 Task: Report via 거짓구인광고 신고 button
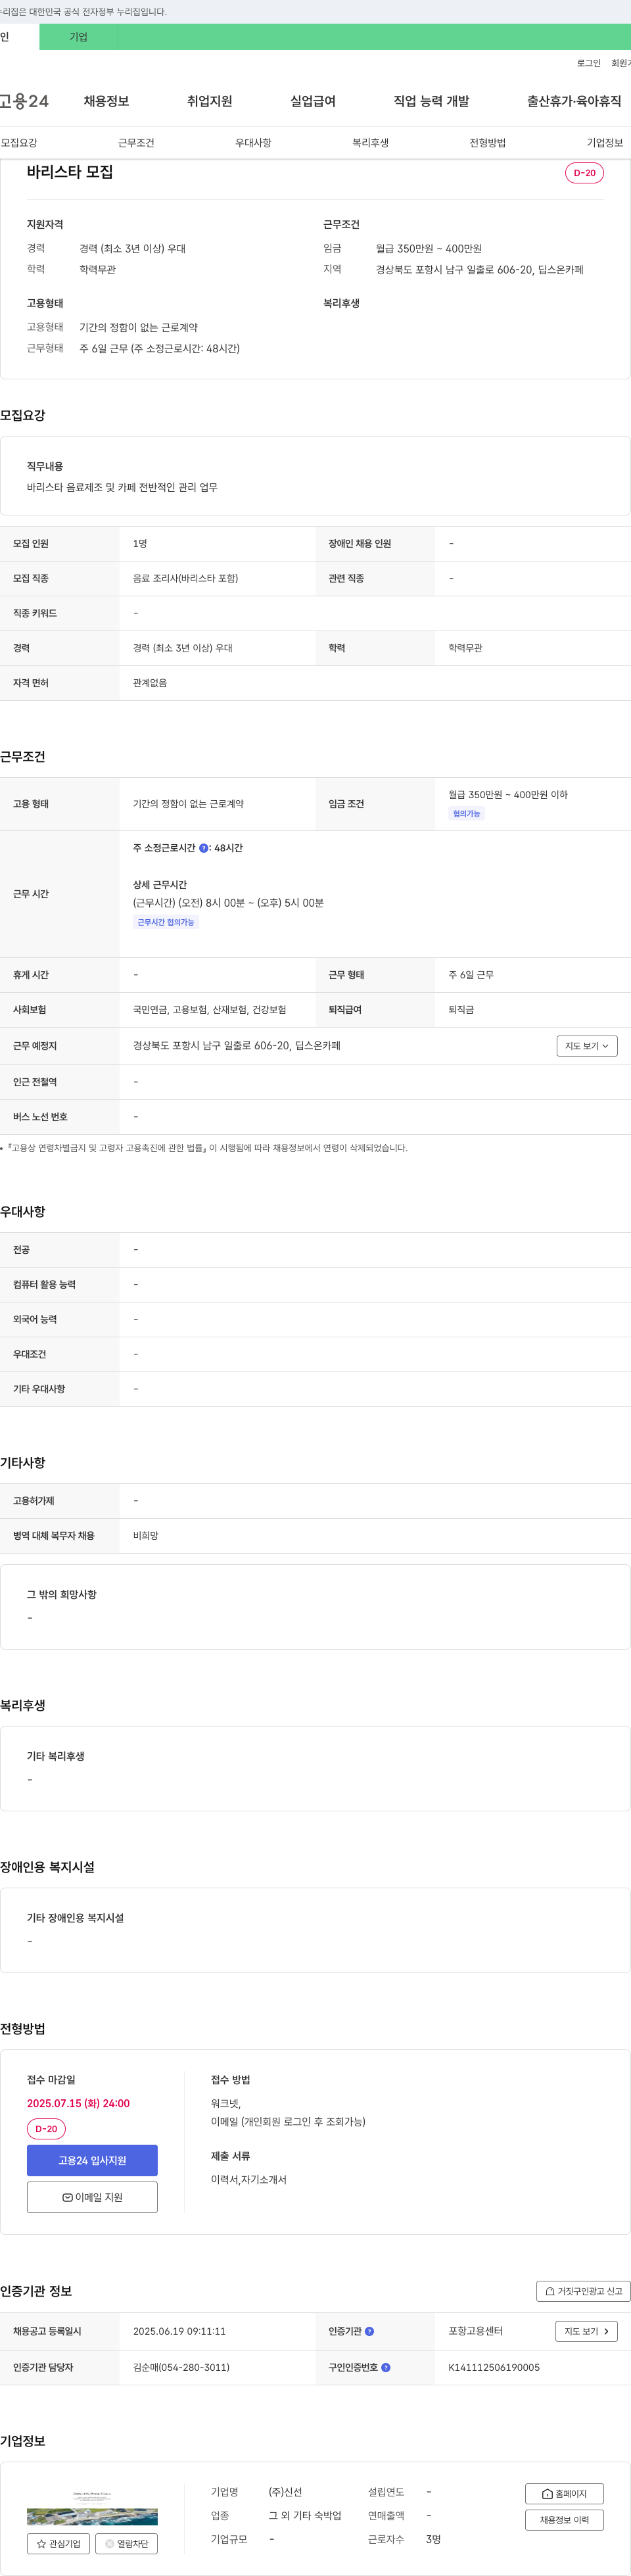coord(583,2291)
